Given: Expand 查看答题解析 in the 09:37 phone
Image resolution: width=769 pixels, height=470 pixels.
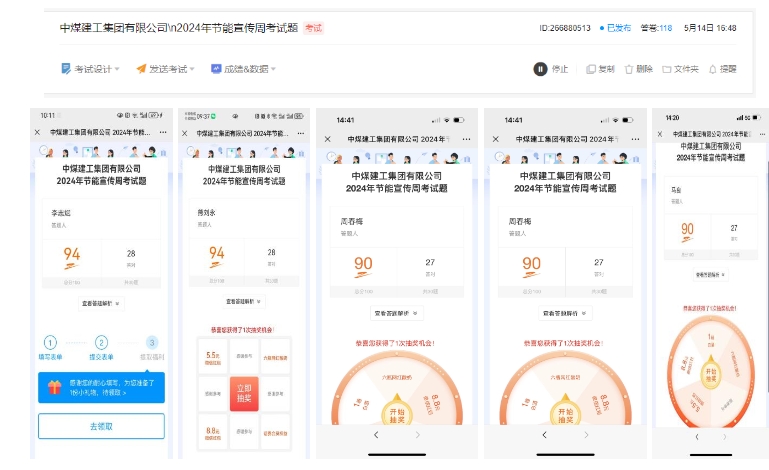Looking at the screenshot, I should [x=244, y=301].
